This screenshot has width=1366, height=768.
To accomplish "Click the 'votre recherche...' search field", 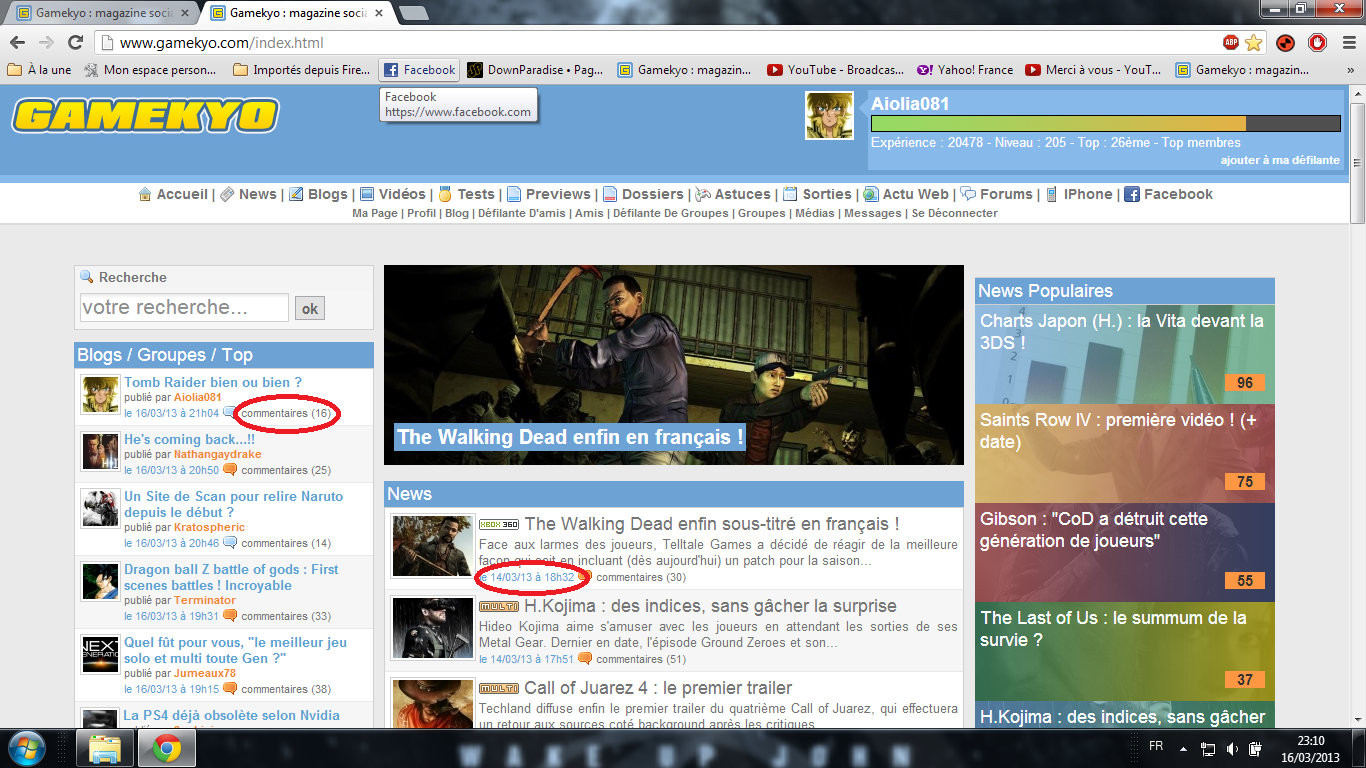I will tap(184, 307).
